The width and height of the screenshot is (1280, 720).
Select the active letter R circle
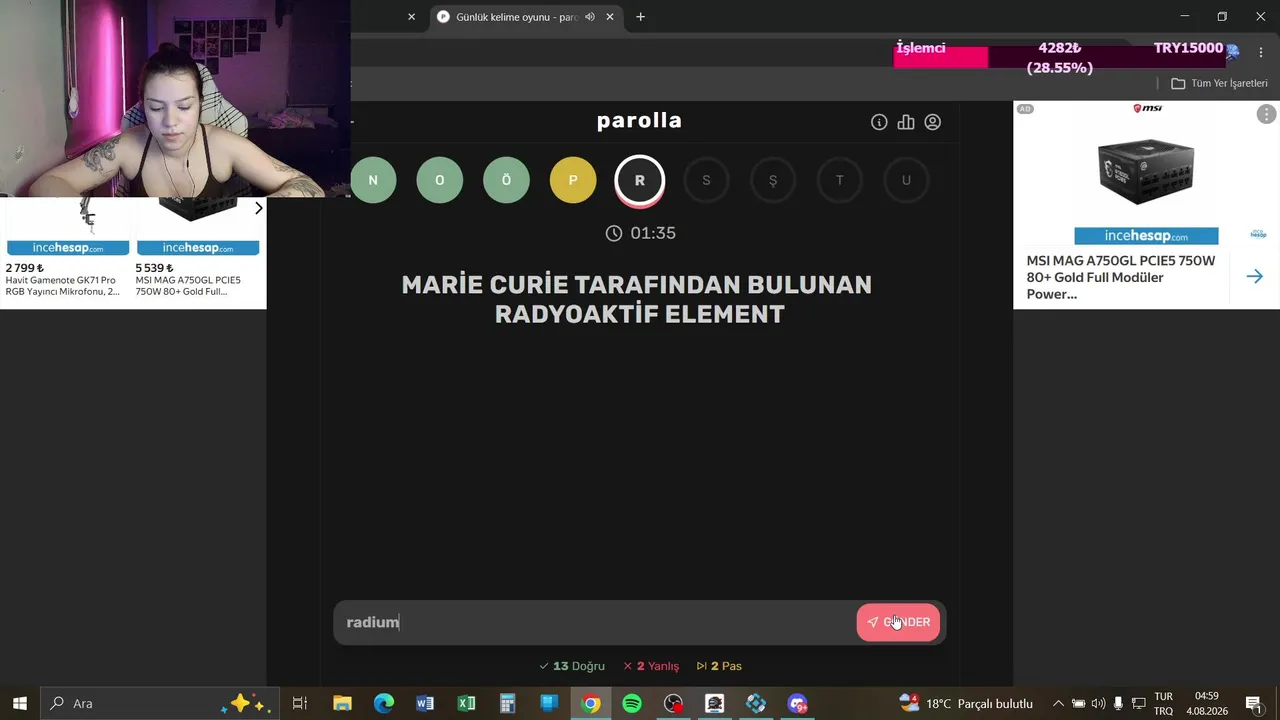pyautogui.click(x=640, y=181)
